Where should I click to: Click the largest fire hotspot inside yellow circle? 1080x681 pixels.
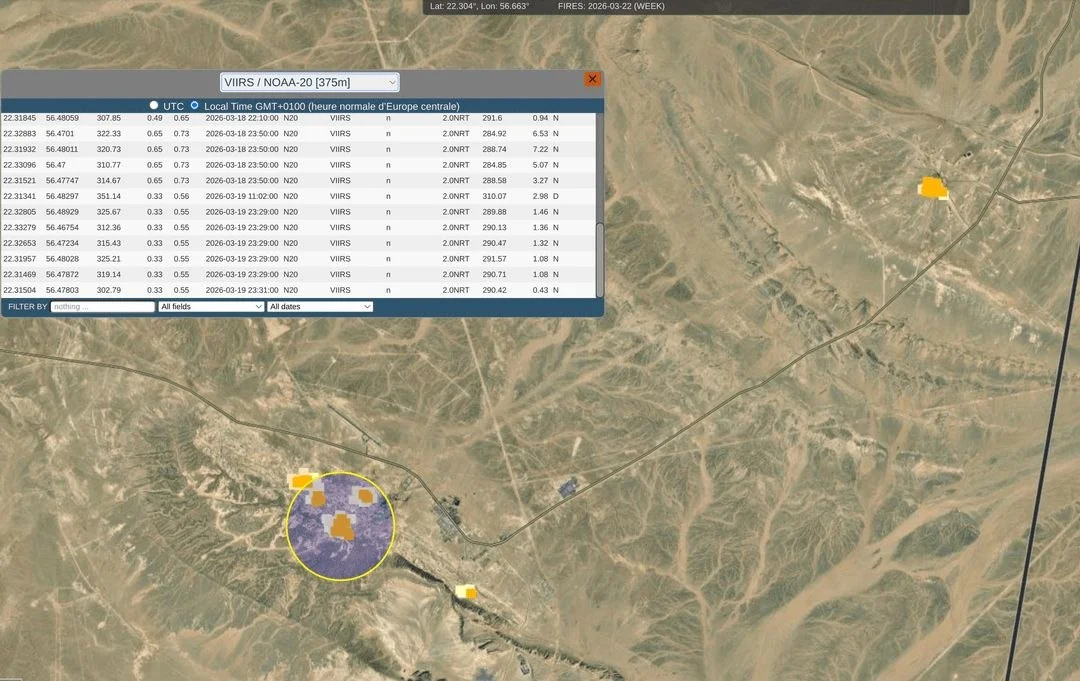point(342,525)
